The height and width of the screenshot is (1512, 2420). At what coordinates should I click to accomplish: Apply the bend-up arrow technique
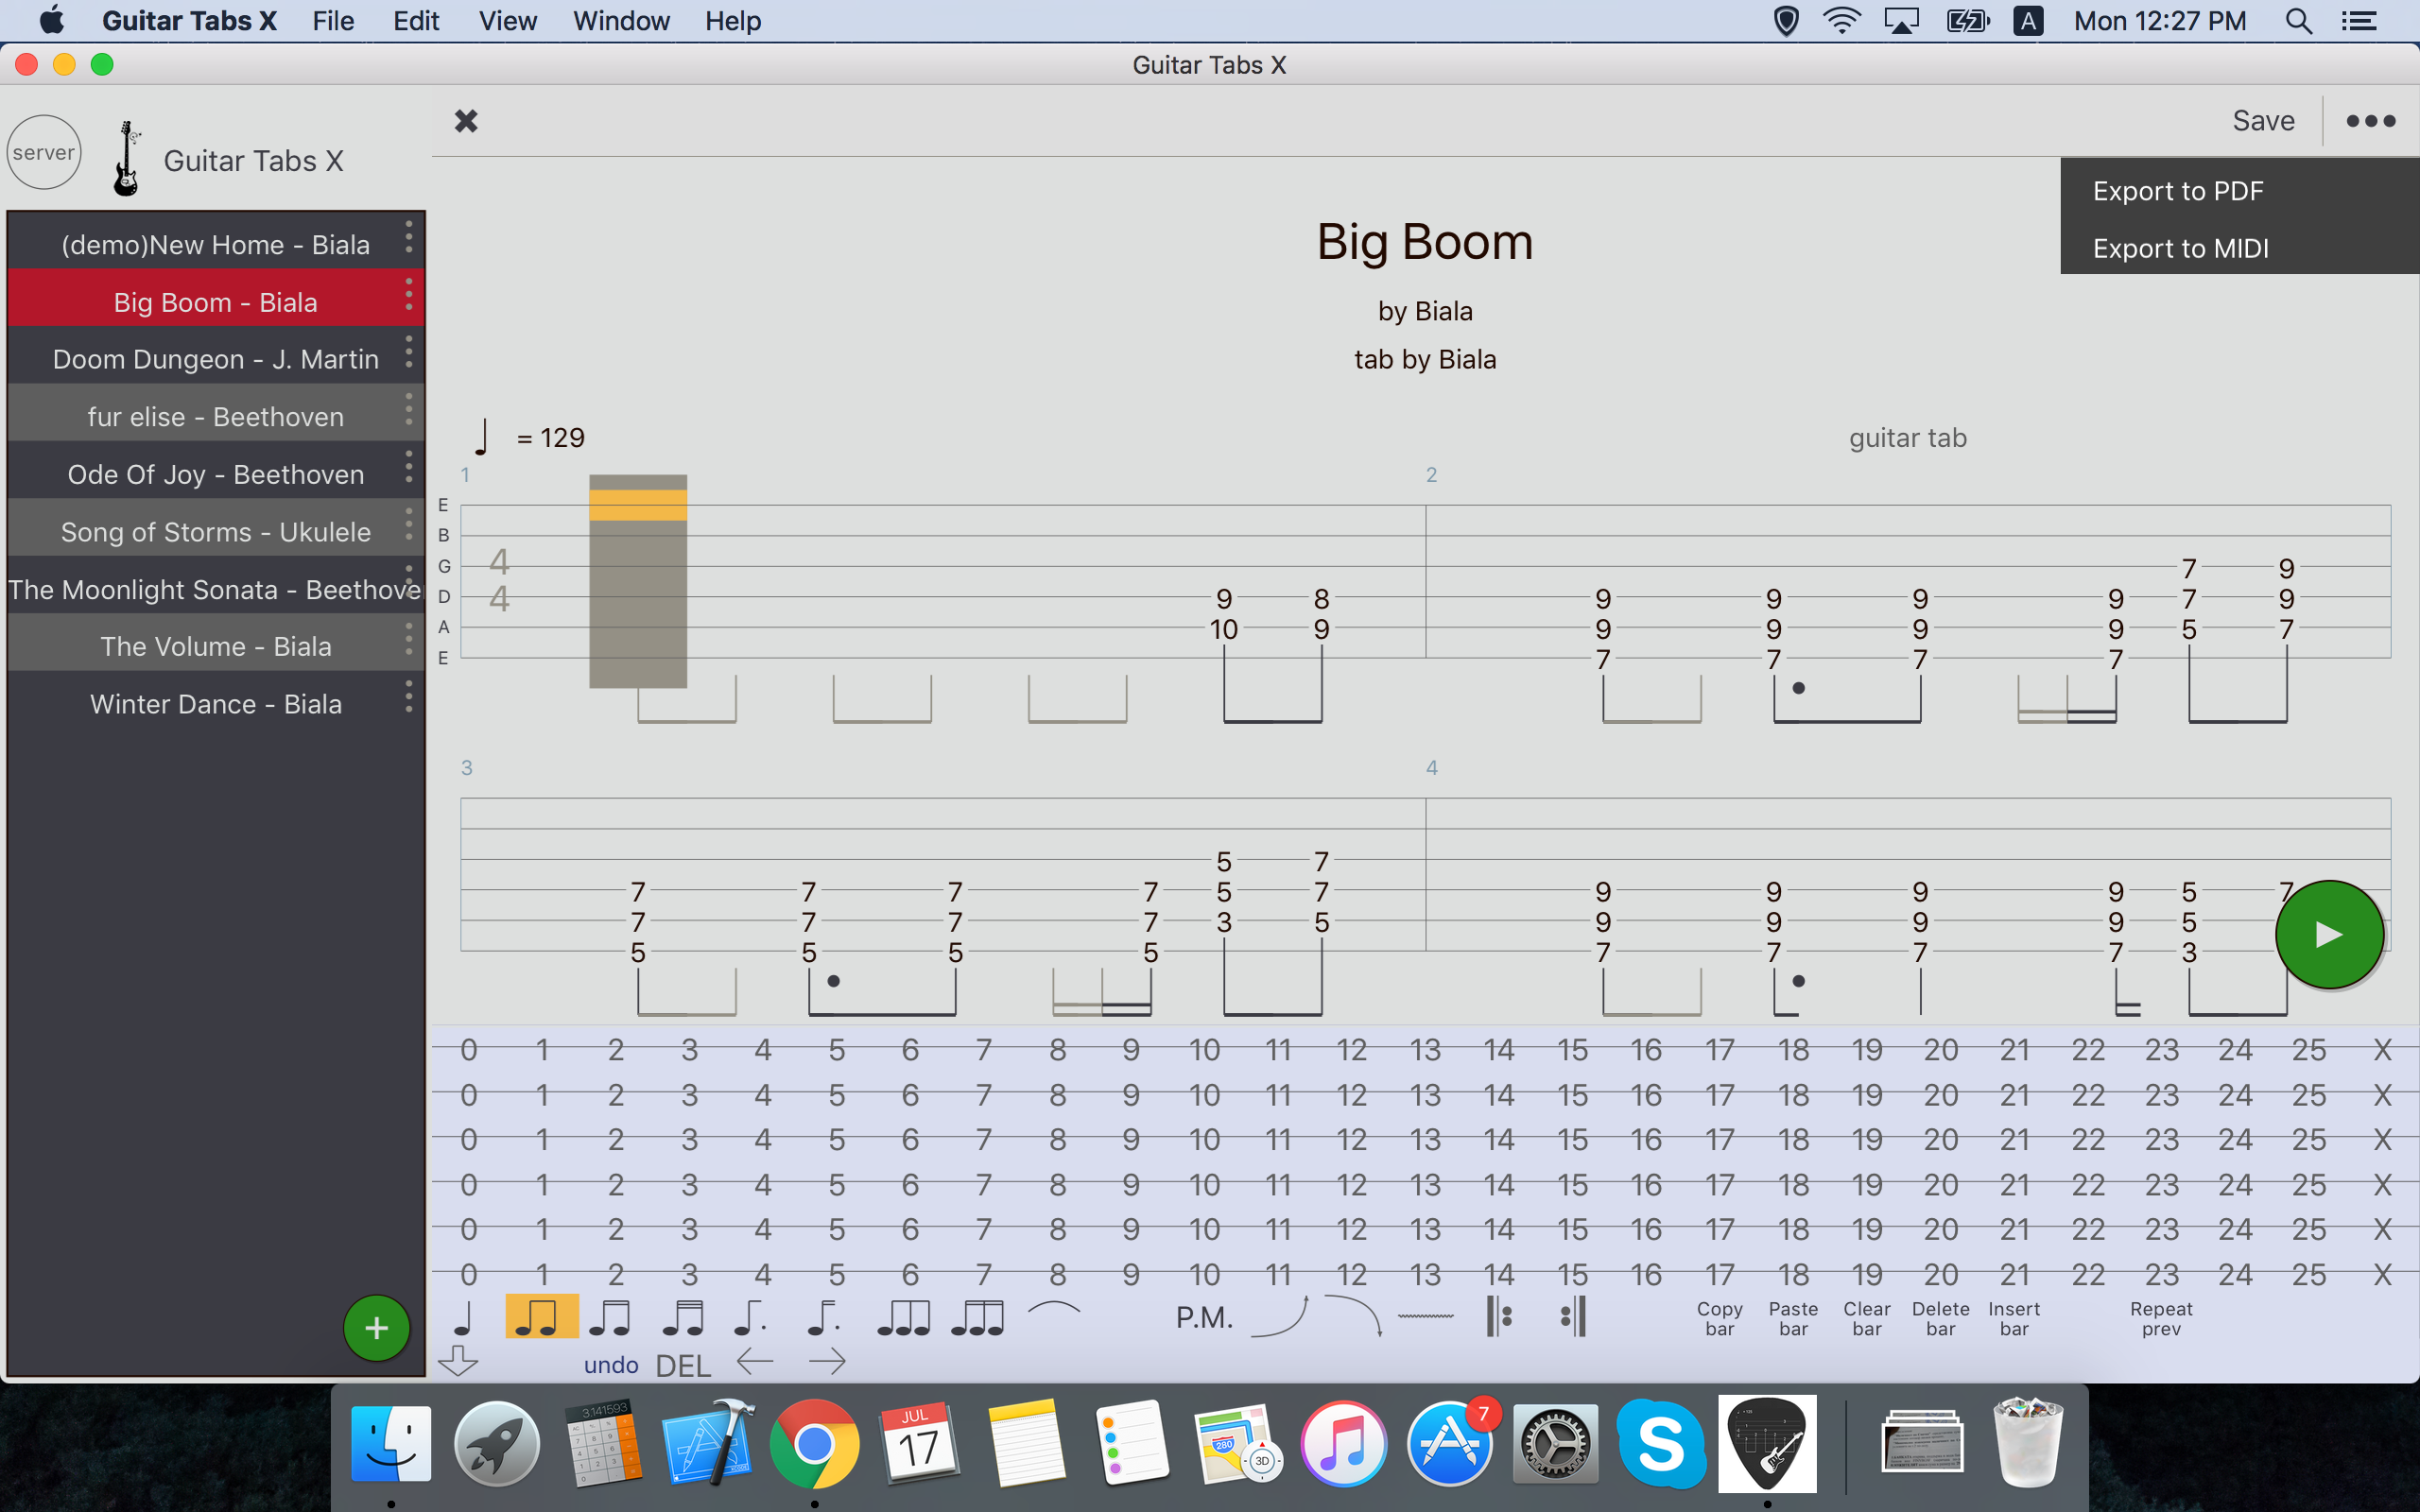pyautogui.click(x=1279, y=1316)
